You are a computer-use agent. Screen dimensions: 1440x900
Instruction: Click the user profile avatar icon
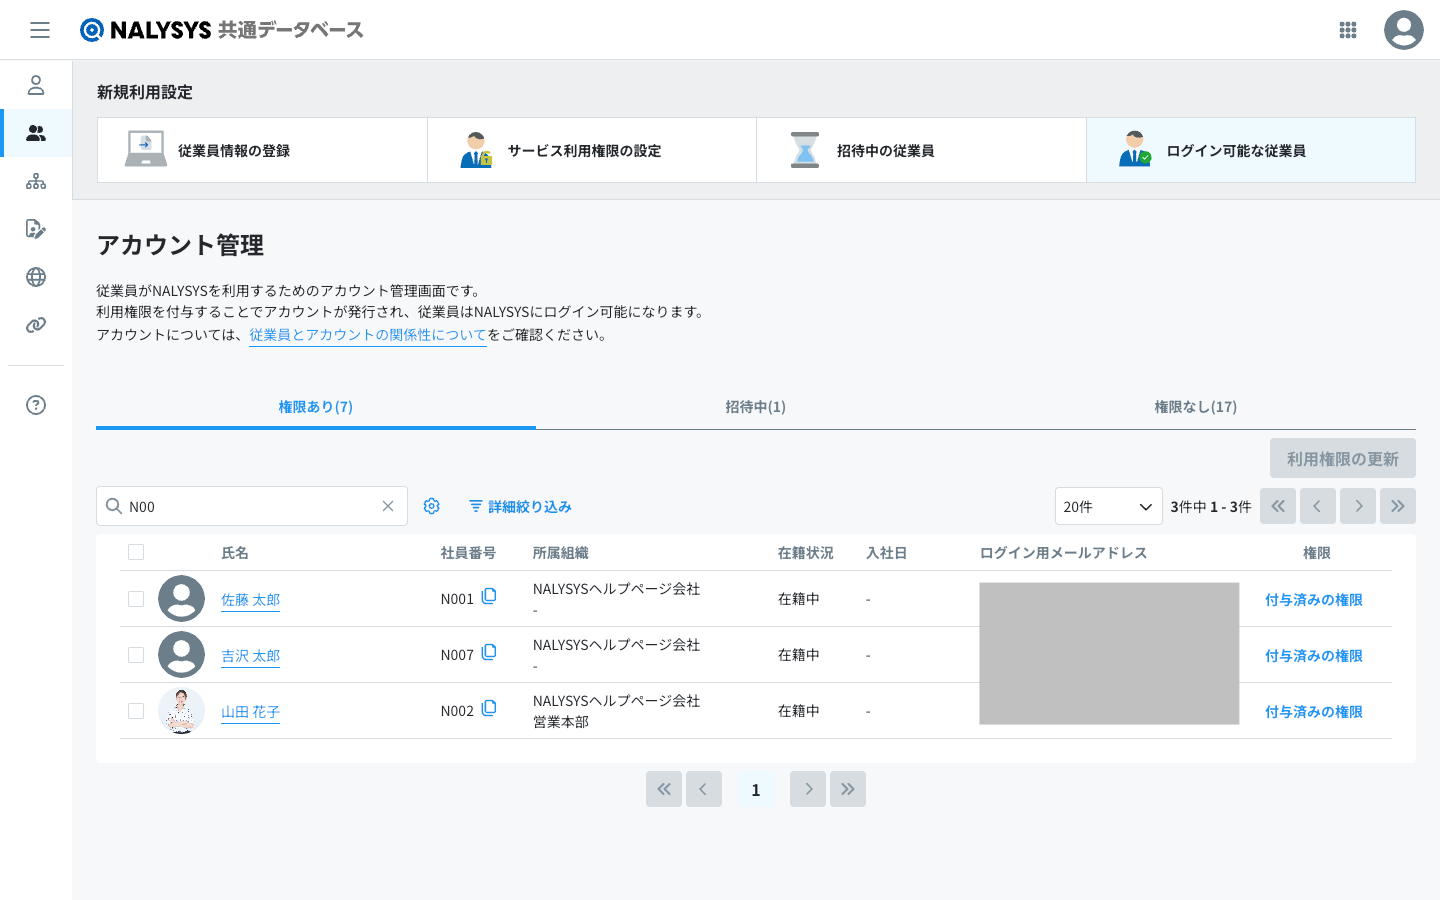click(1403, 30)
